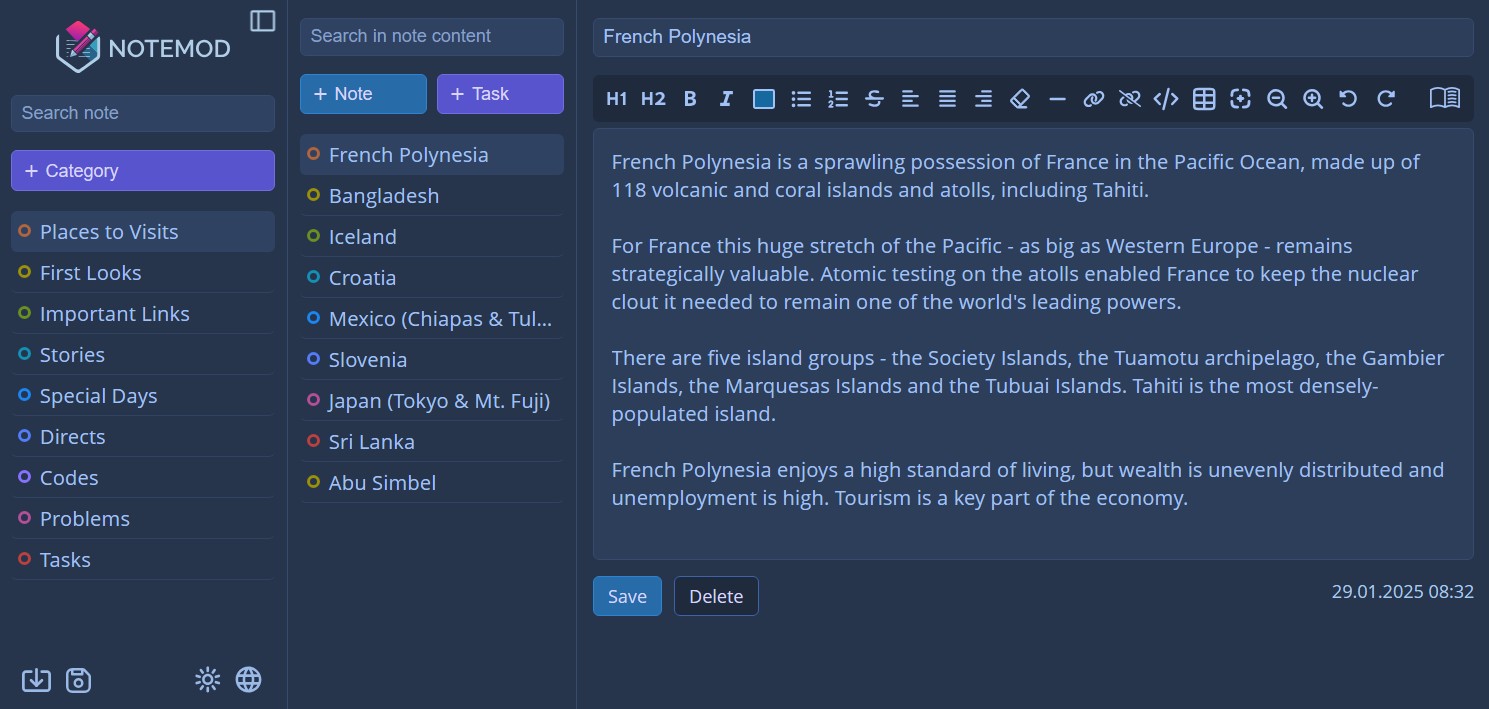The height and width of the screenshot is (709, 1489).
Task: Insert a hyperlink with the link icon
Action: [1093, 98]
